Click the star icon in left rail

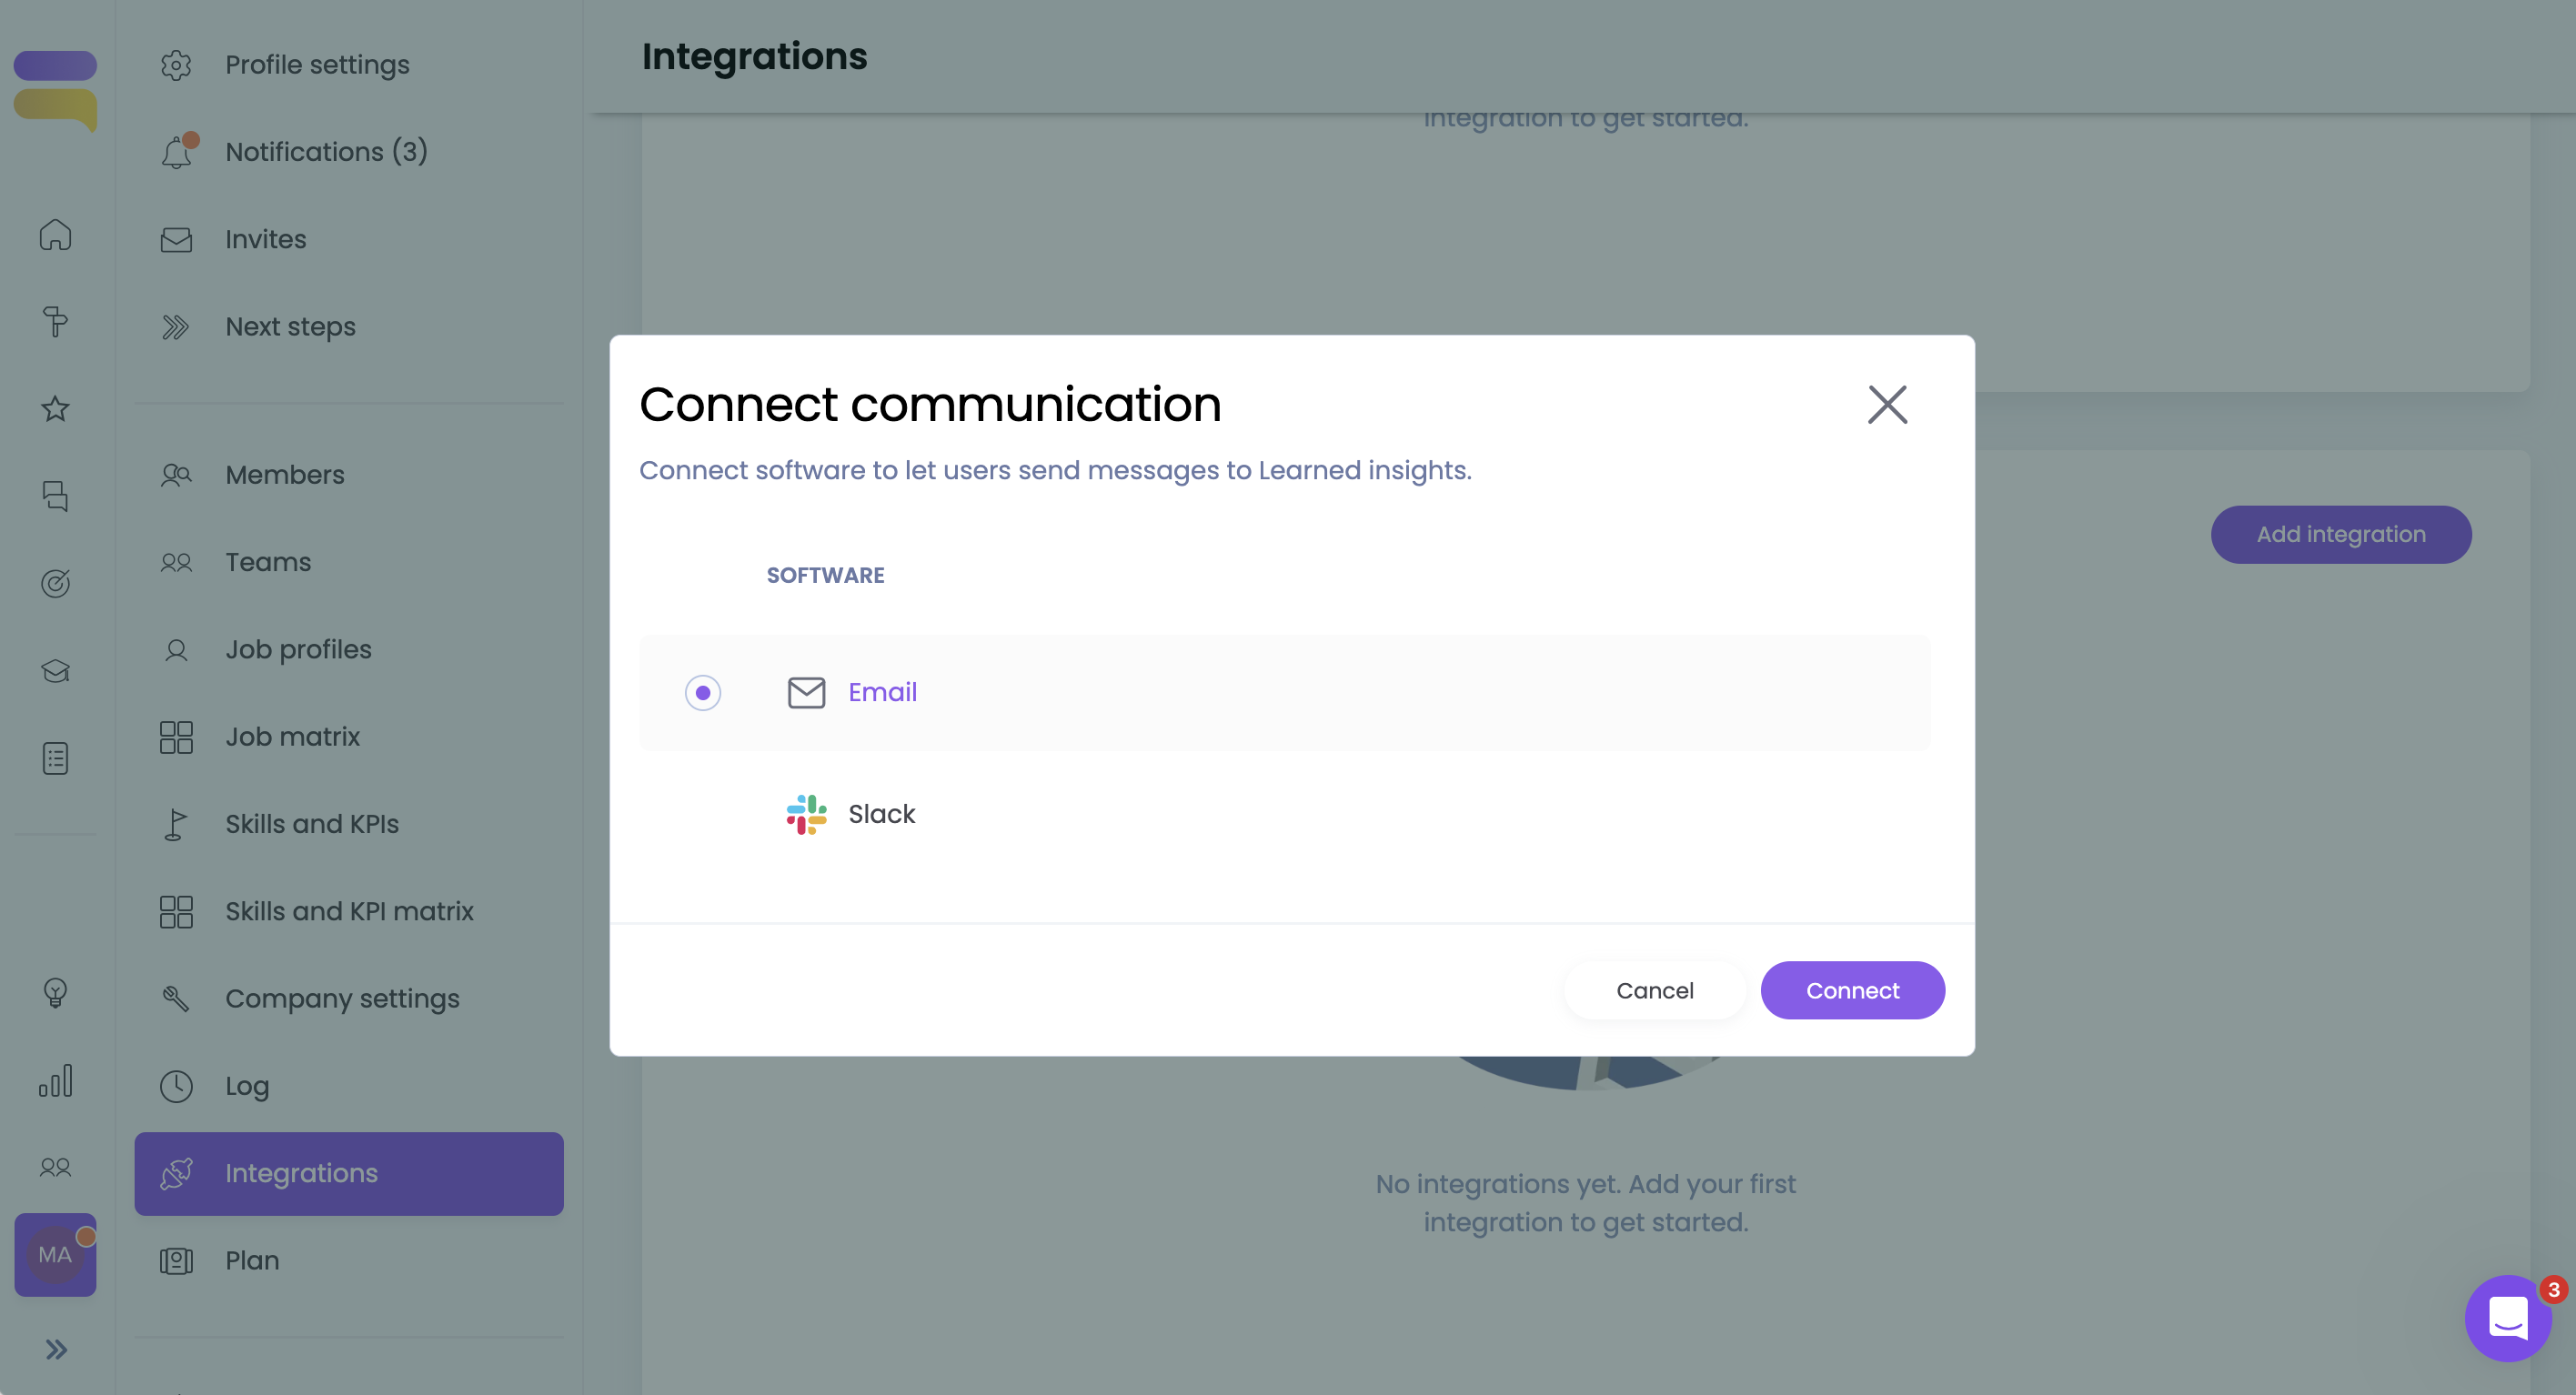coord(56,408)
